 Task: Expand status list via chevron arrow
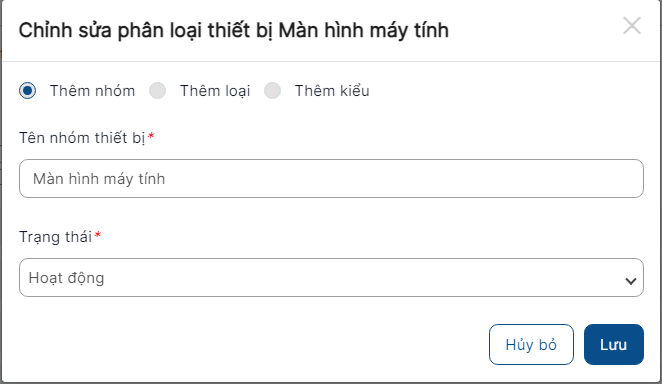(631, 281)
